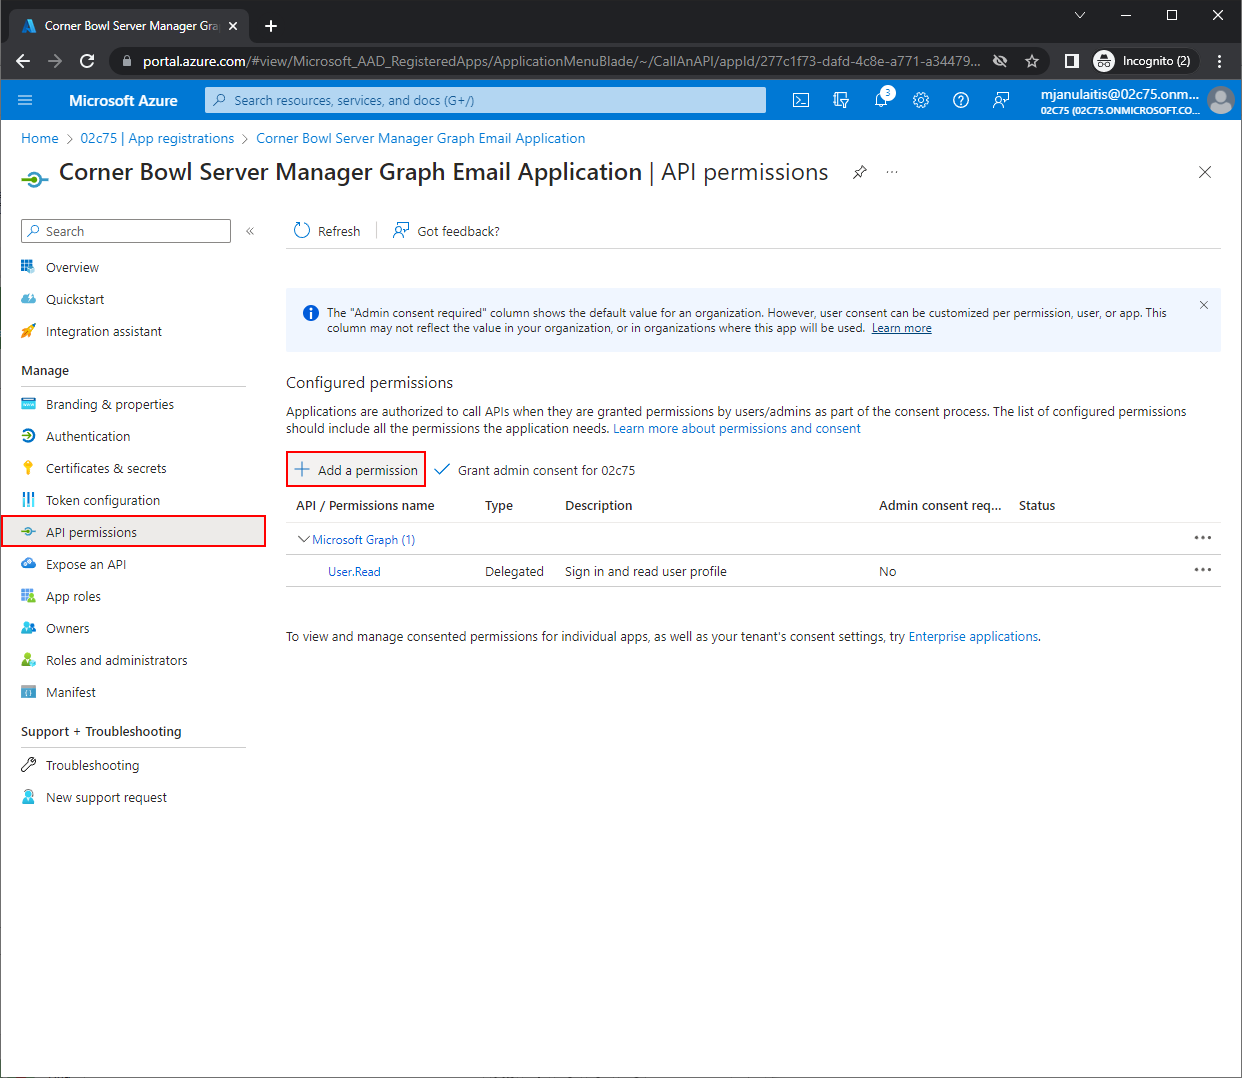Screen dimensions: 1242x1078
Task: Open directories and subscriptions filter icon
Action: pyautogui.click(x=841, y=100)
